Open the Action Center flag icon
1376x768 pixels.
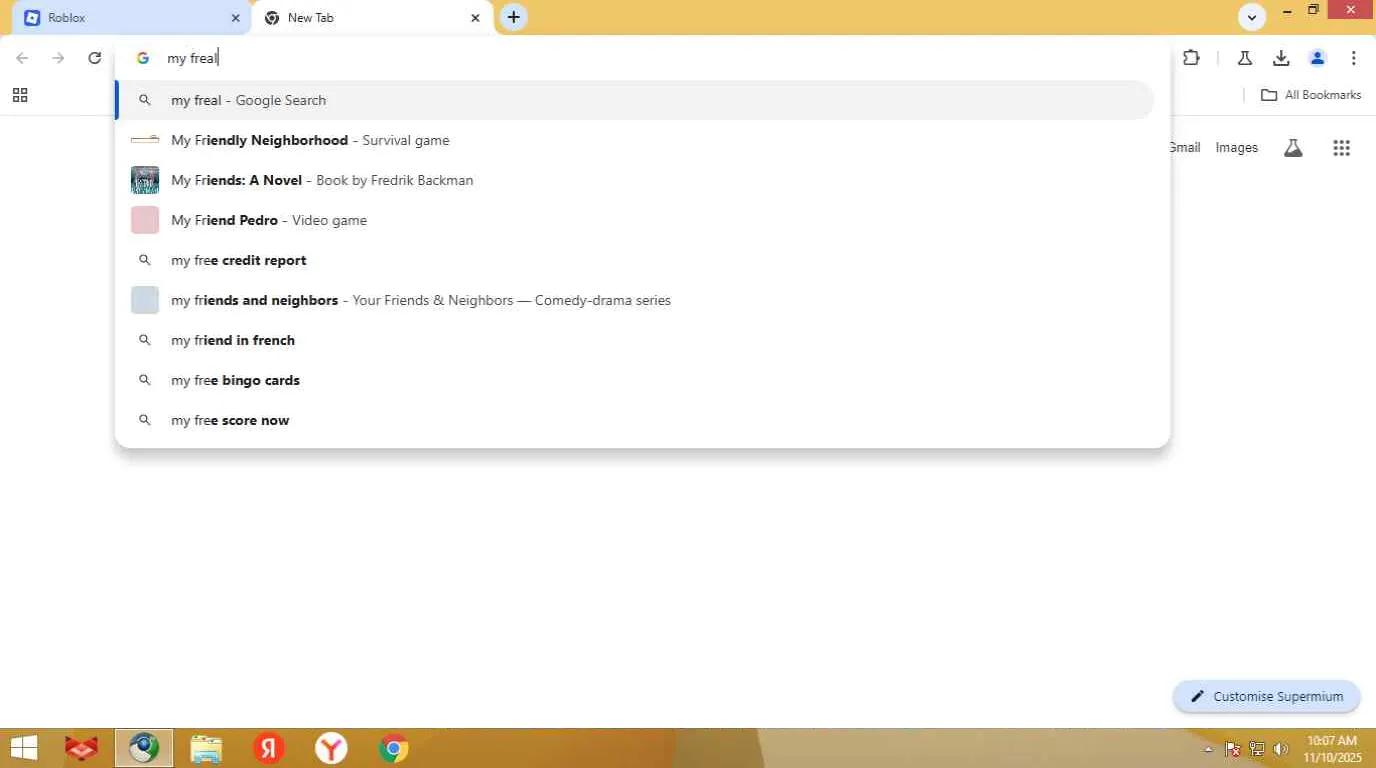point(1233,749)
